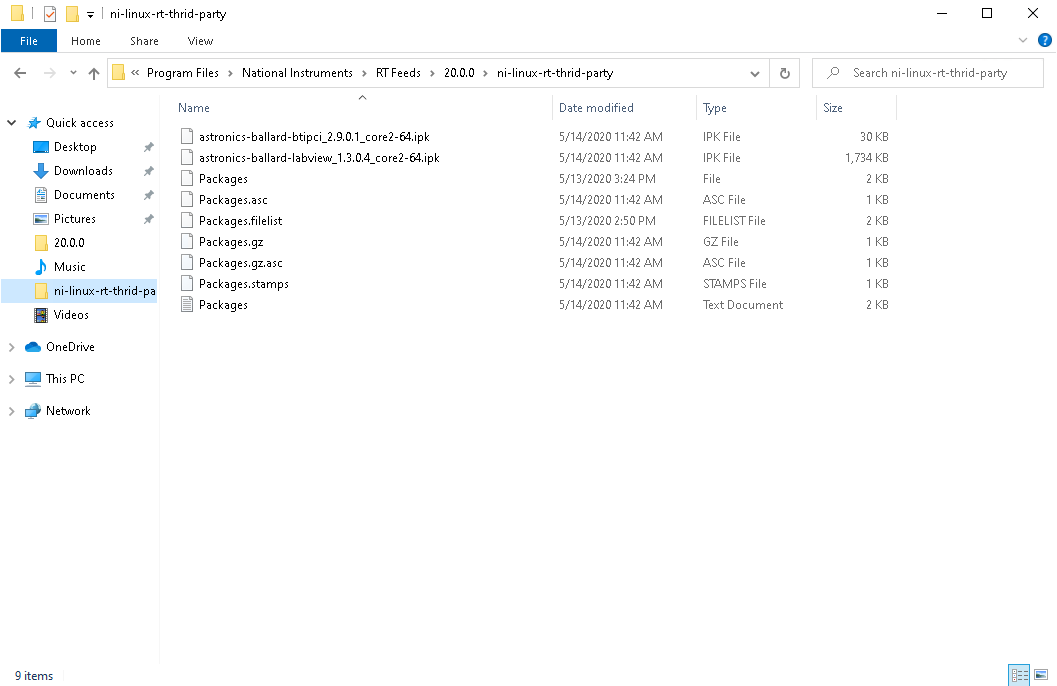This screenshot has height=686, width=1057.
Task: Click the Properties quick access toolbar icon
Action: [x=50, y=14]
